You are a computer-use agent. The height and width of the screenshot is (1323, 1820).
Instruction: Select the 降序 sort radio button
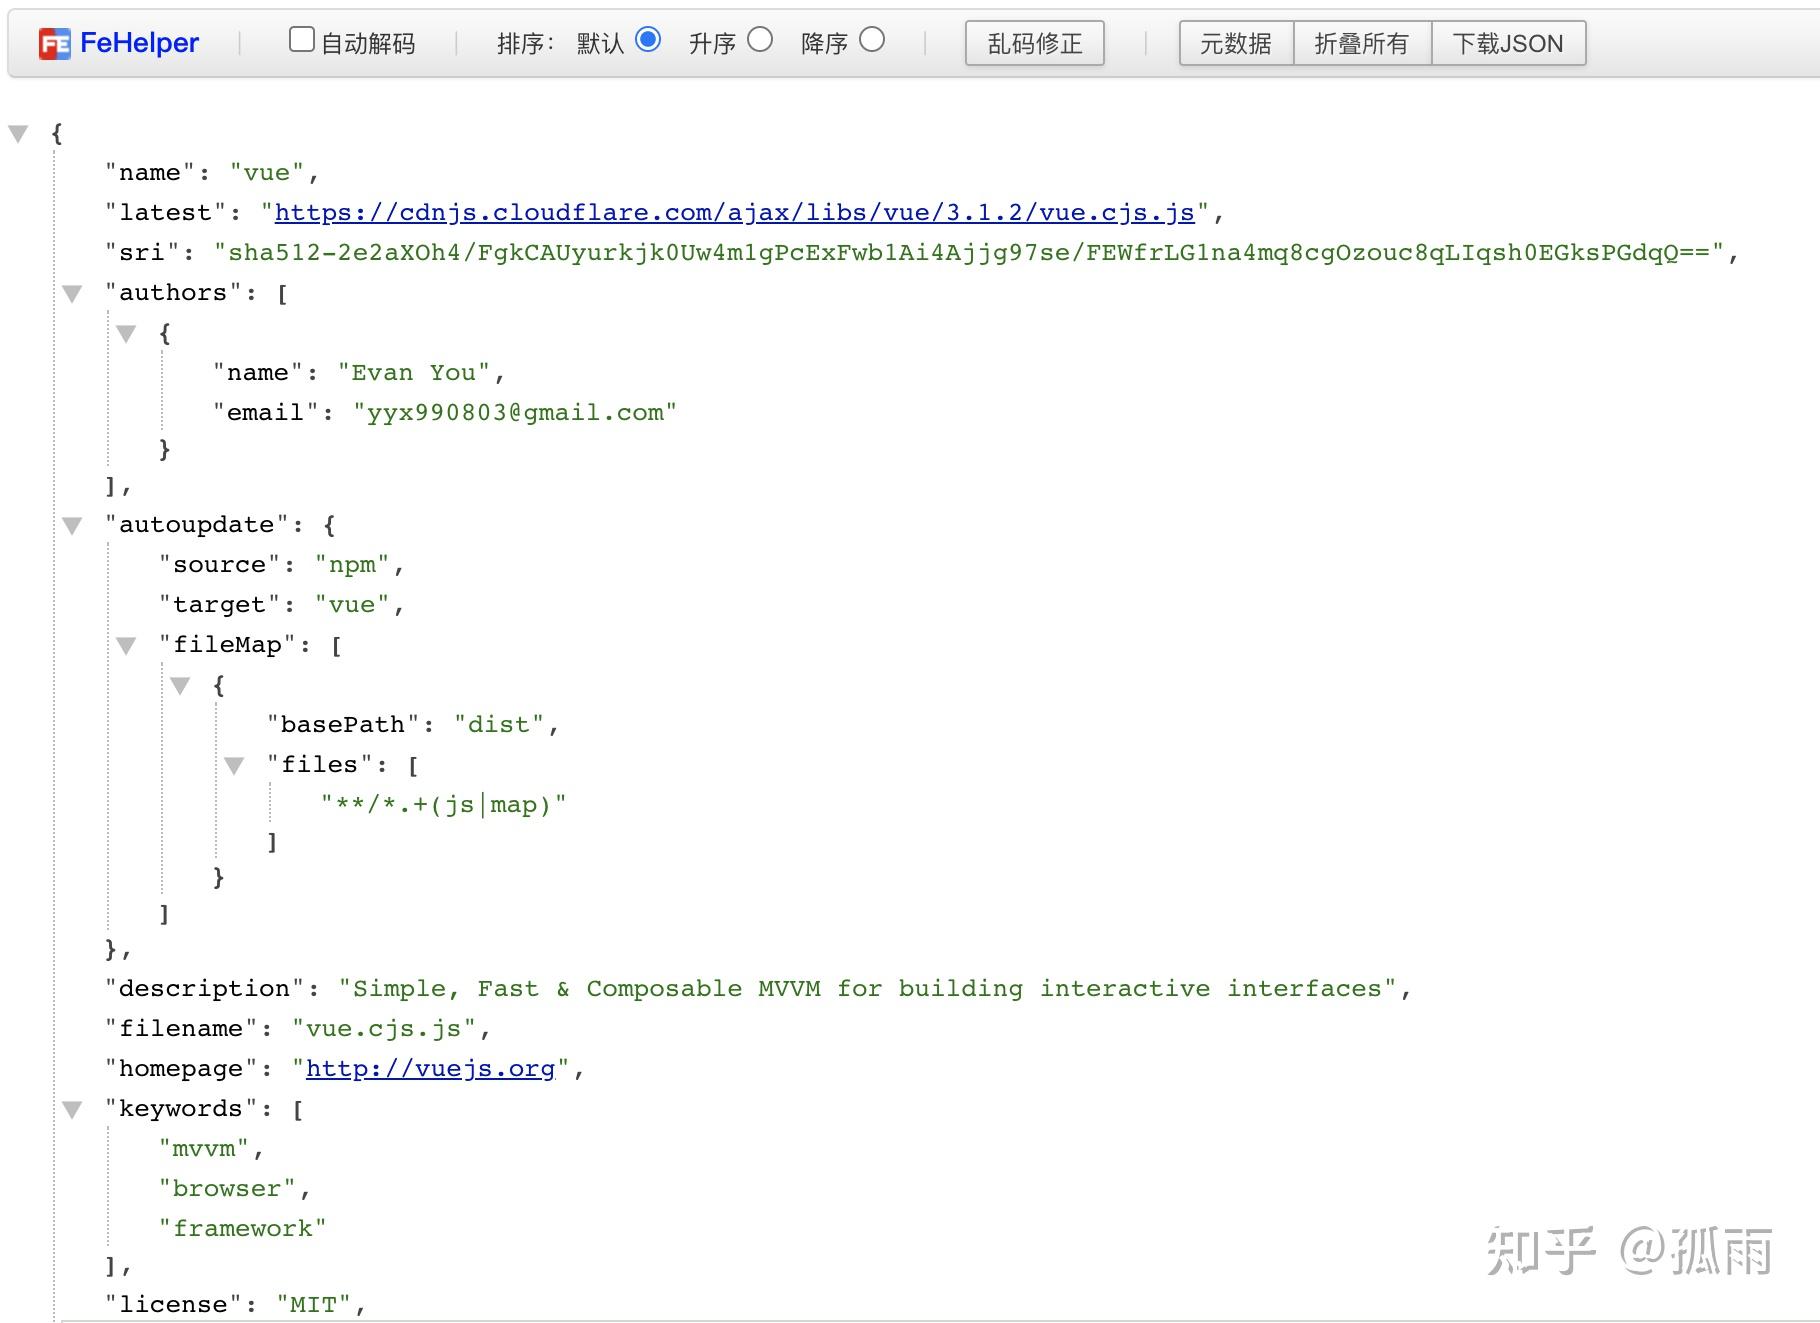click(872, 40)
